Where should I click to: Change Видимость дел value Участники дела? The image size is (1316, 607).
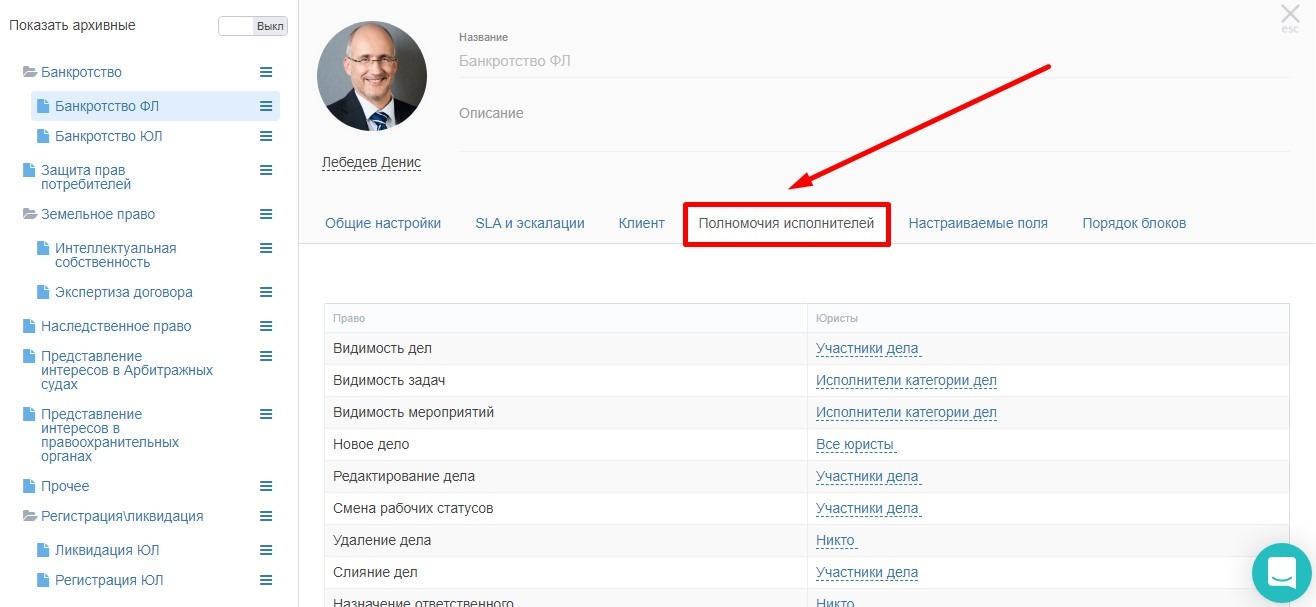(867, 348)
